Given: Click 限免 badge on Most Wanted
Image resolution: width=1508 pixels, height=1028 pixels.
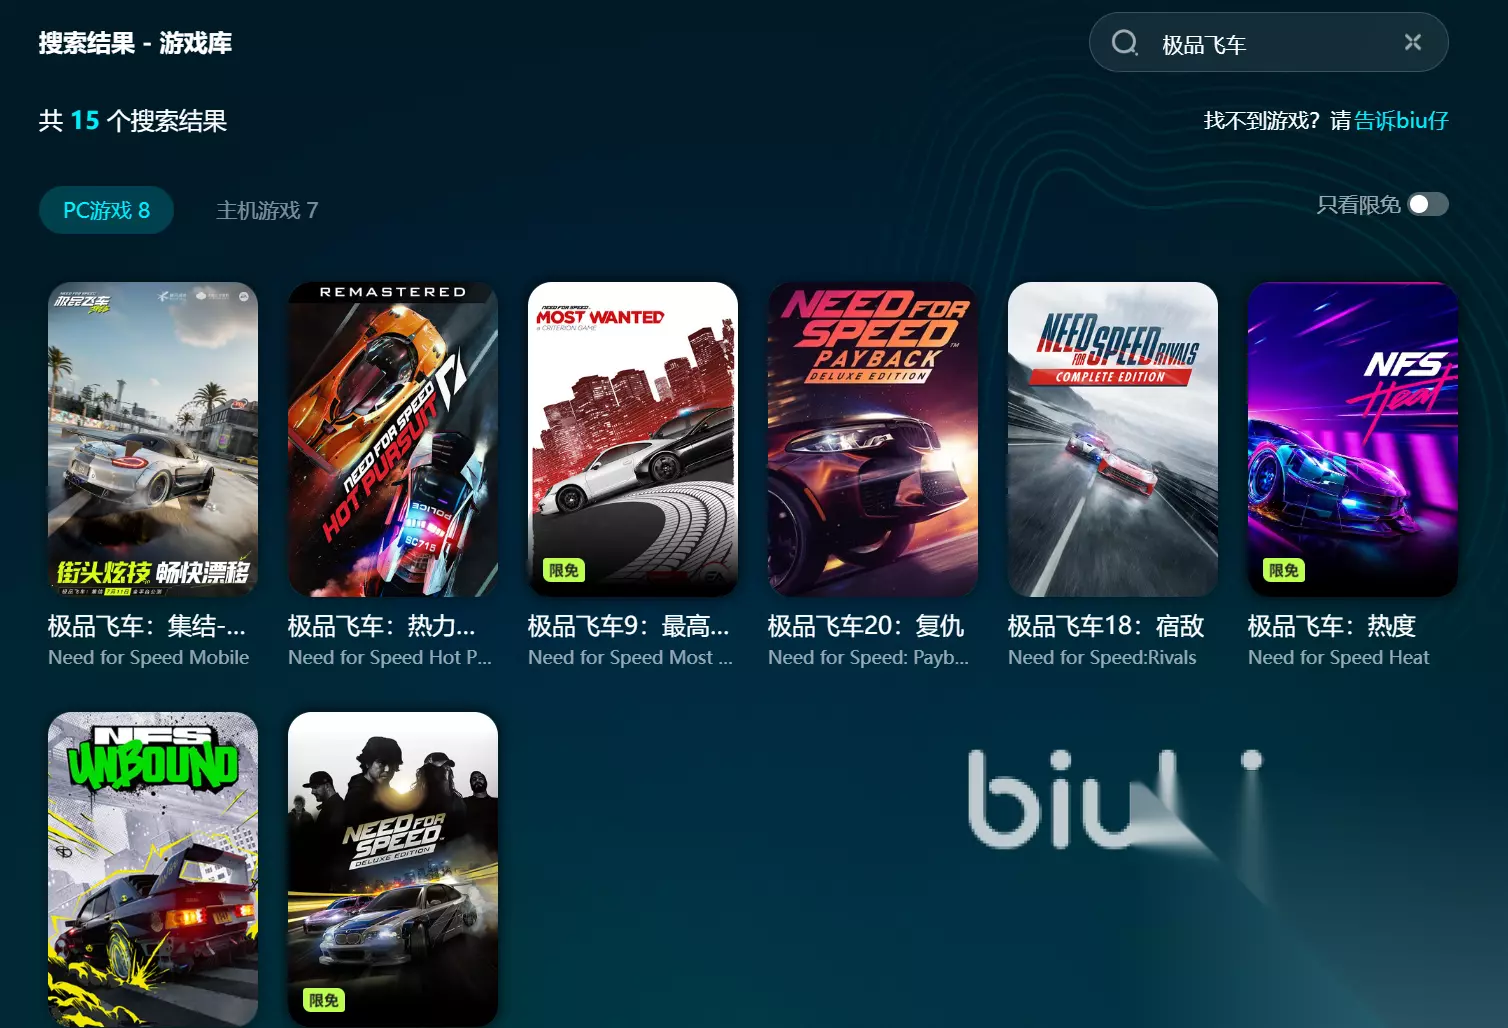Looking at the screenshot, I should (564, 570).
